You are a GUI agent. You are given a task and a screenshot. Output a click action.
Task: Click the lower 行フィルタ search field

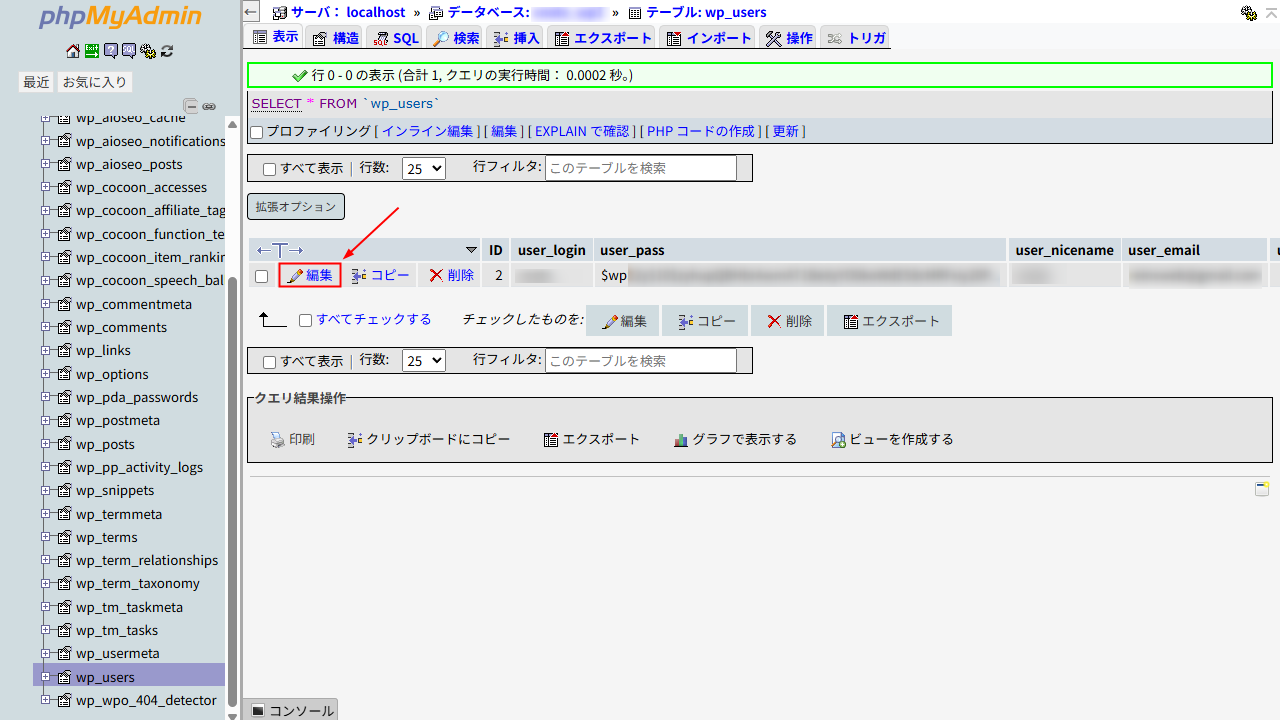point(641,361)
